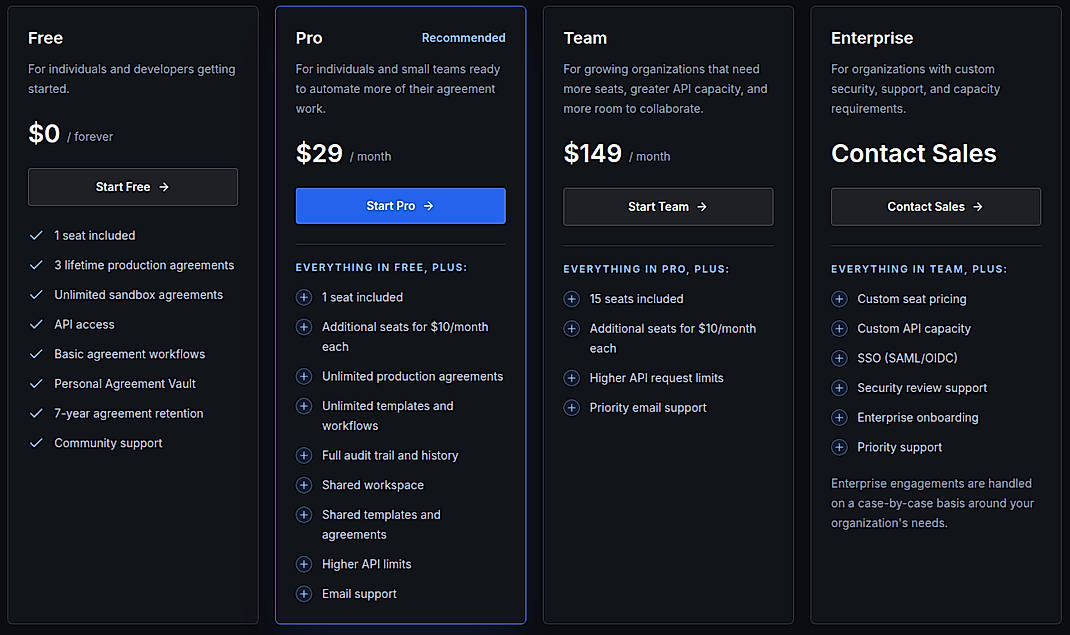Click Pro's Additional seats for $10/month text
This screenshot has width=1070, height=635.
point(405,337)
